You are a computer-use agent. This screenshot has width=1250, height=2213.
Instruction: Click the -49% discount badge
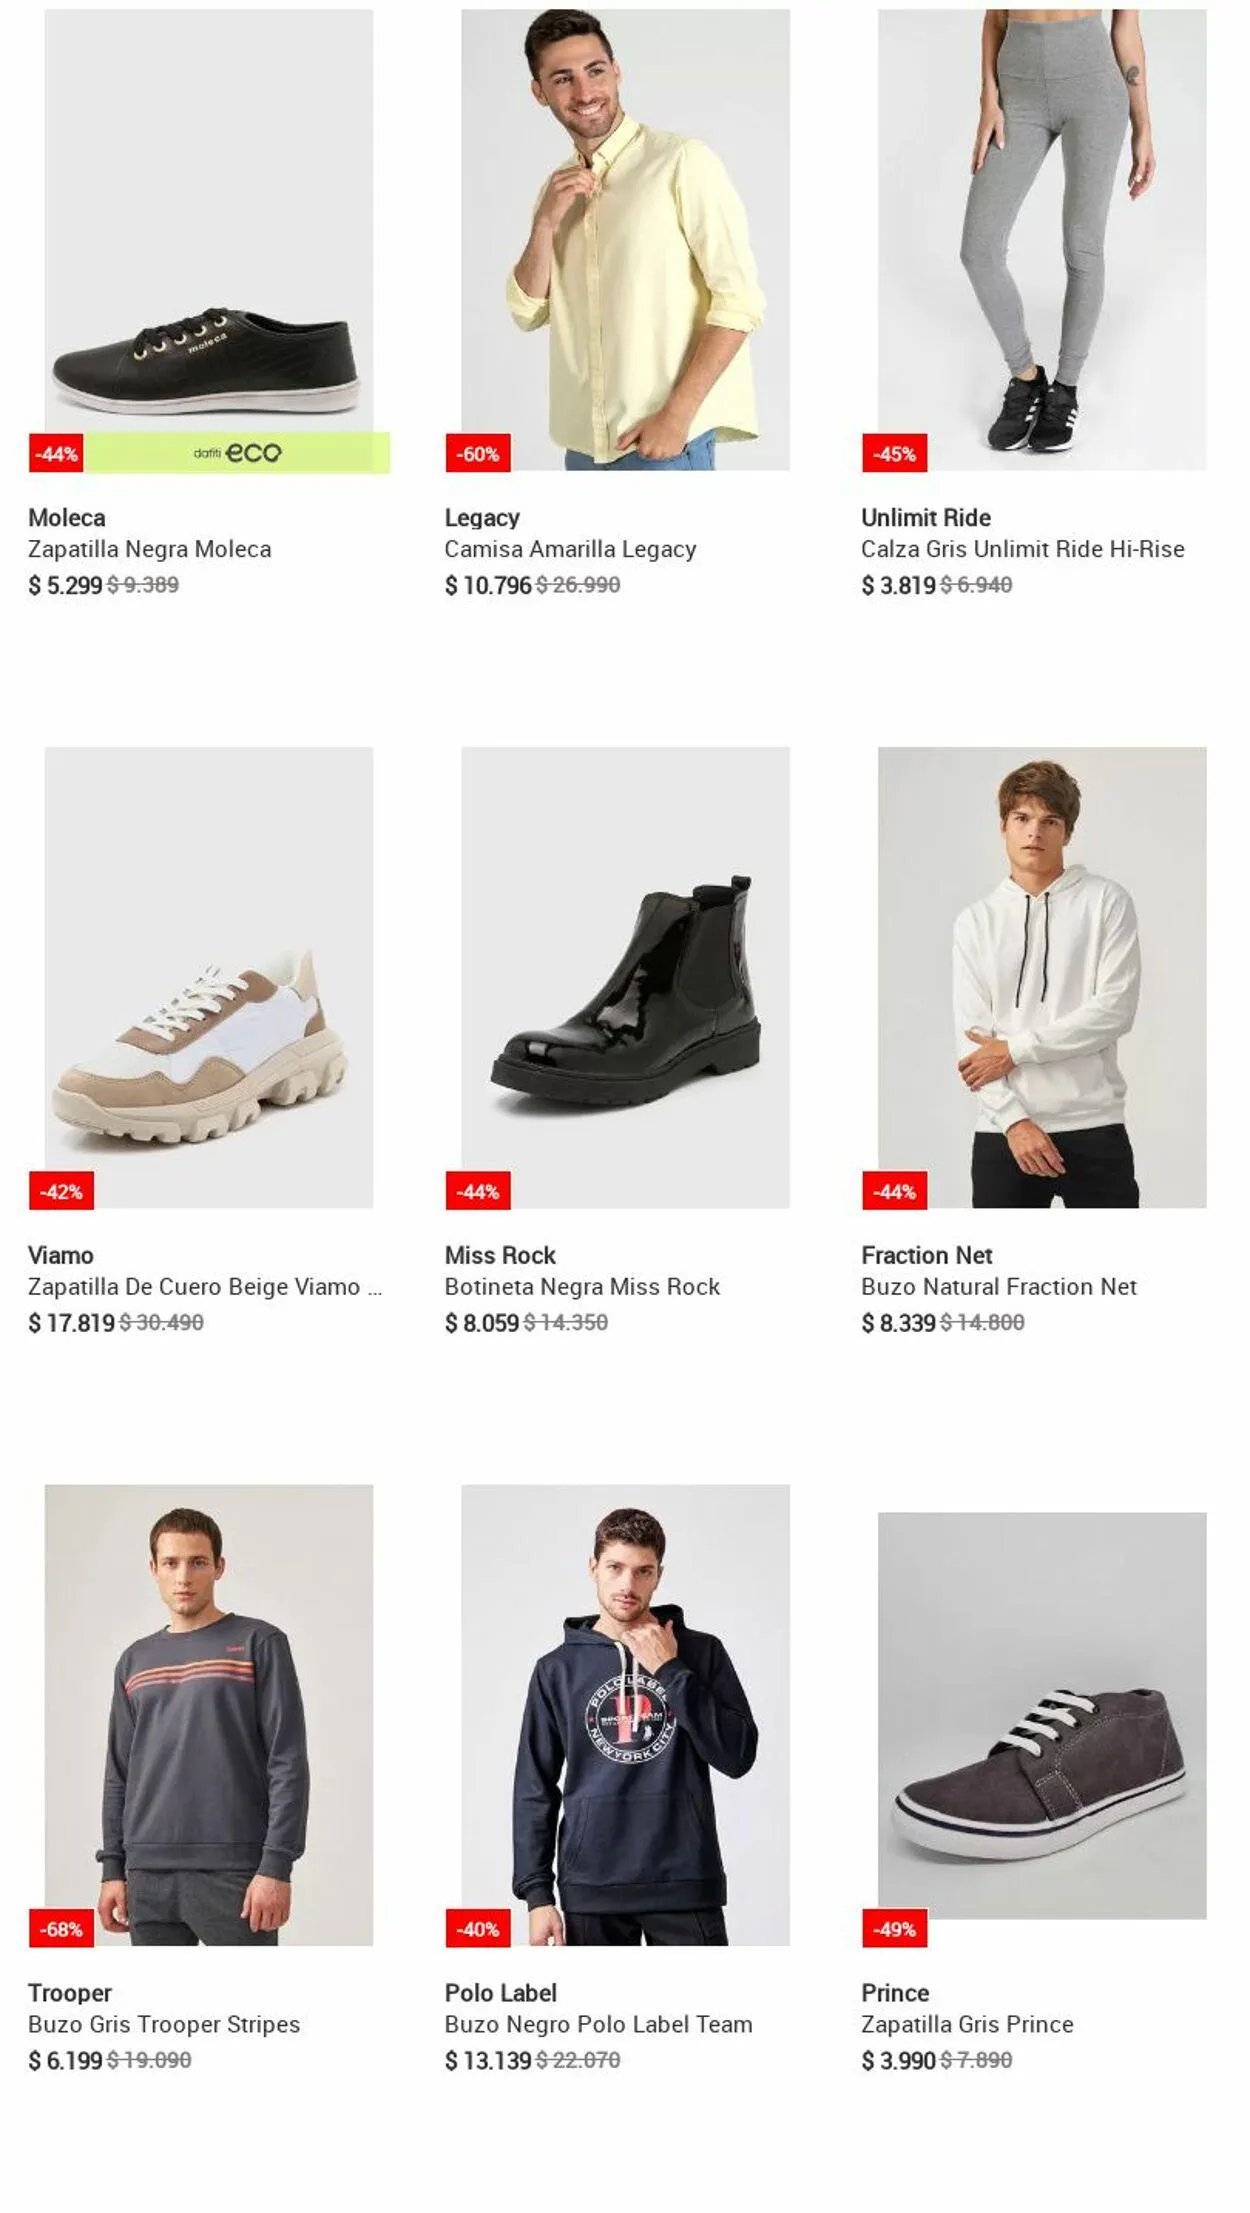point(894,1929)
